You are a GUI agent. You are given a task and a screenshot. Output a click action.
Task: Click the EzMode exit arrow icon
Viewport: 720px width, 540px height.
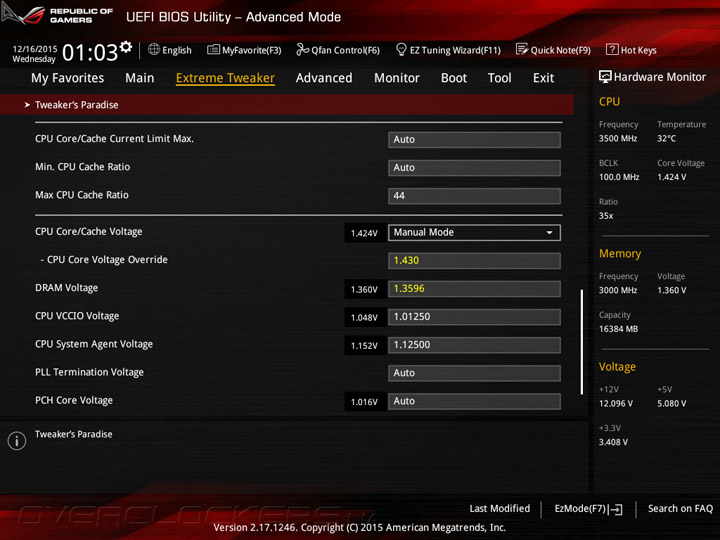click(617, 509)
